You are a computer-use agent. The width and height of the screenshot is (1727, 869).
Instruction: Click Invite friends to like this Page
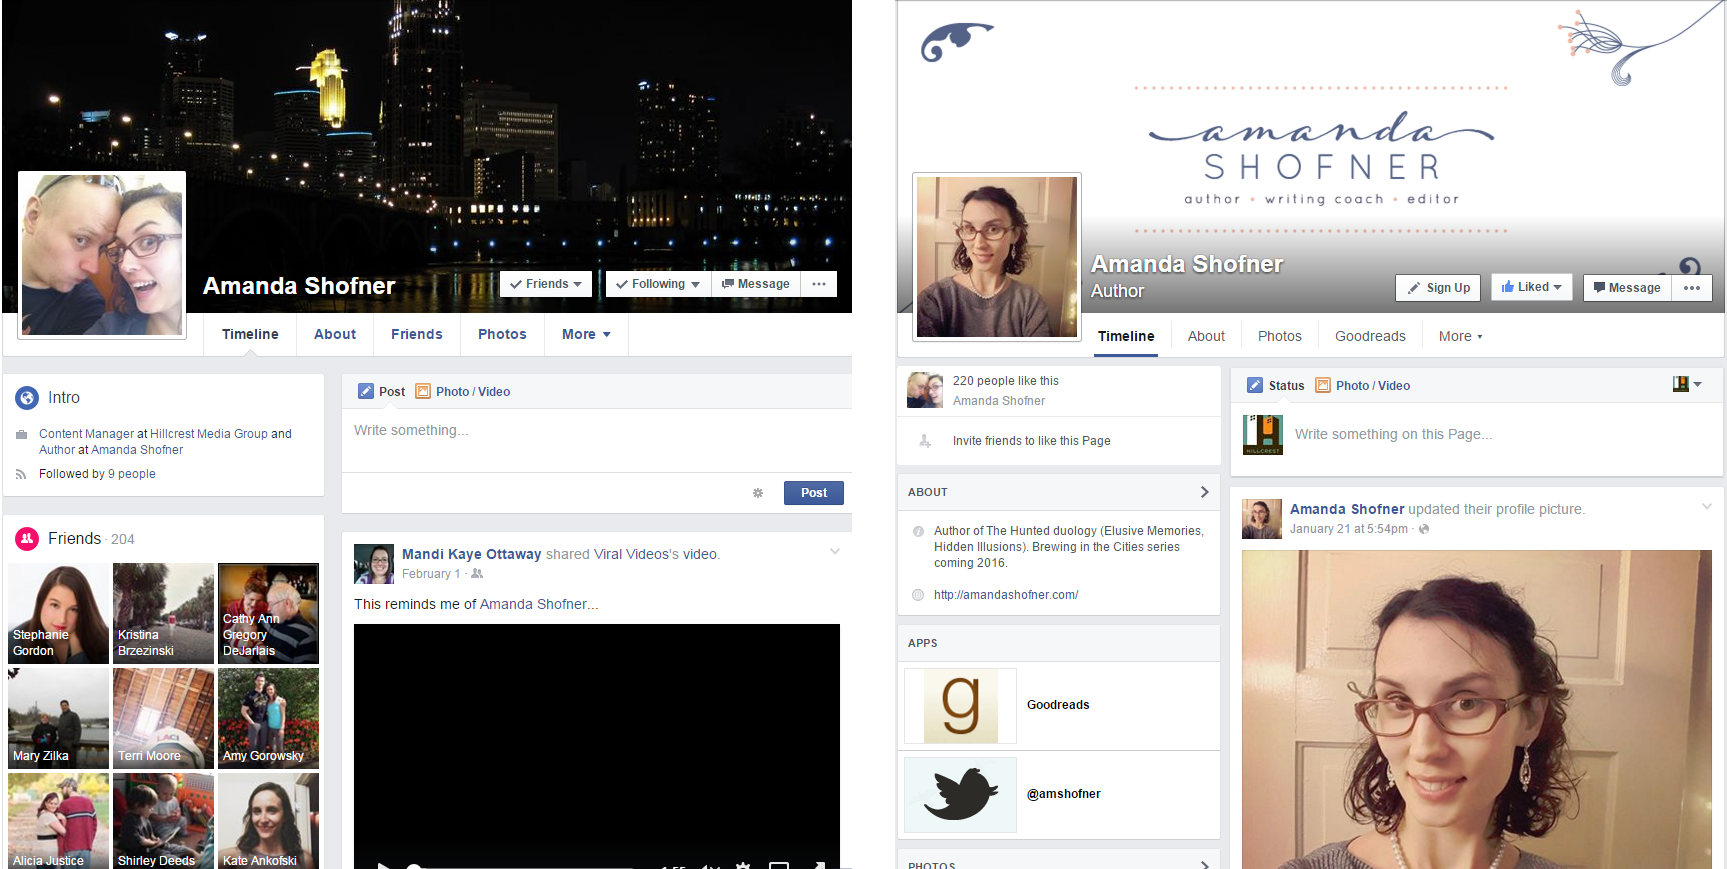coord(1031,441)
